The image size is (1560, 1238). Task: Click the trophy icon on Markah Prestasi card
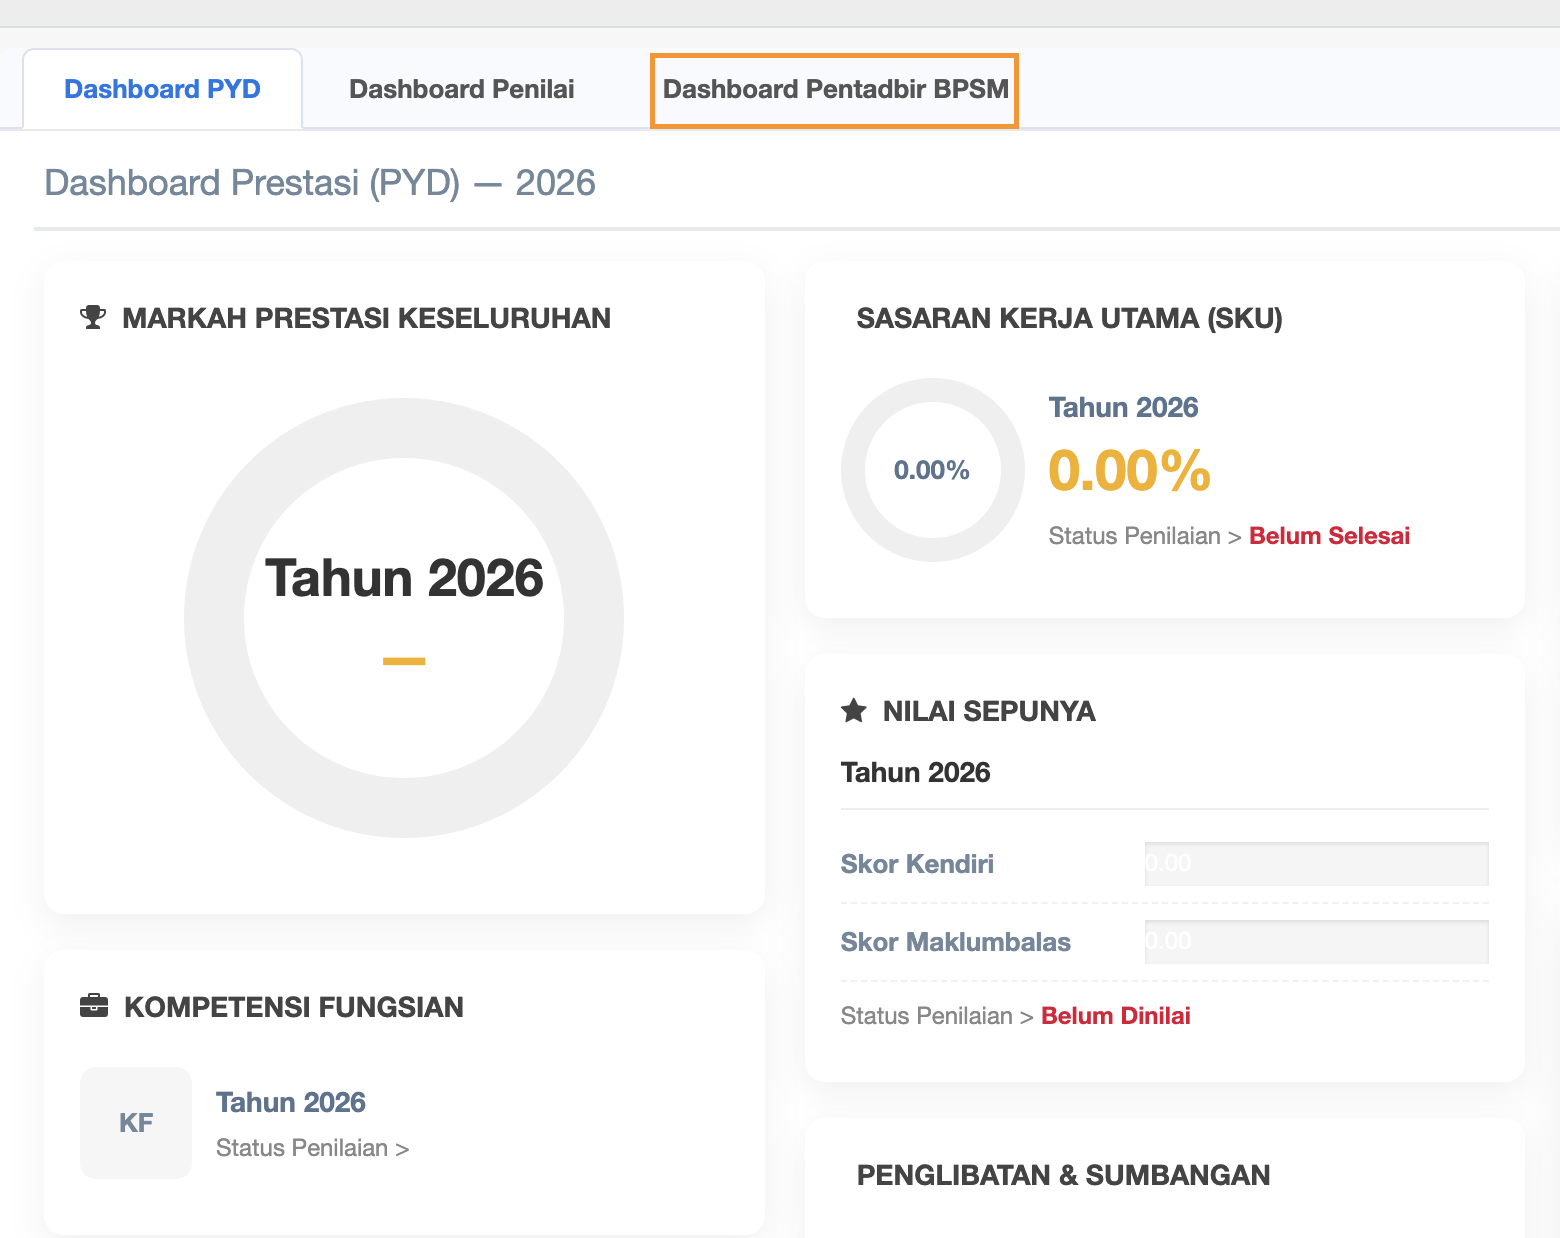[x=93, y=317]
